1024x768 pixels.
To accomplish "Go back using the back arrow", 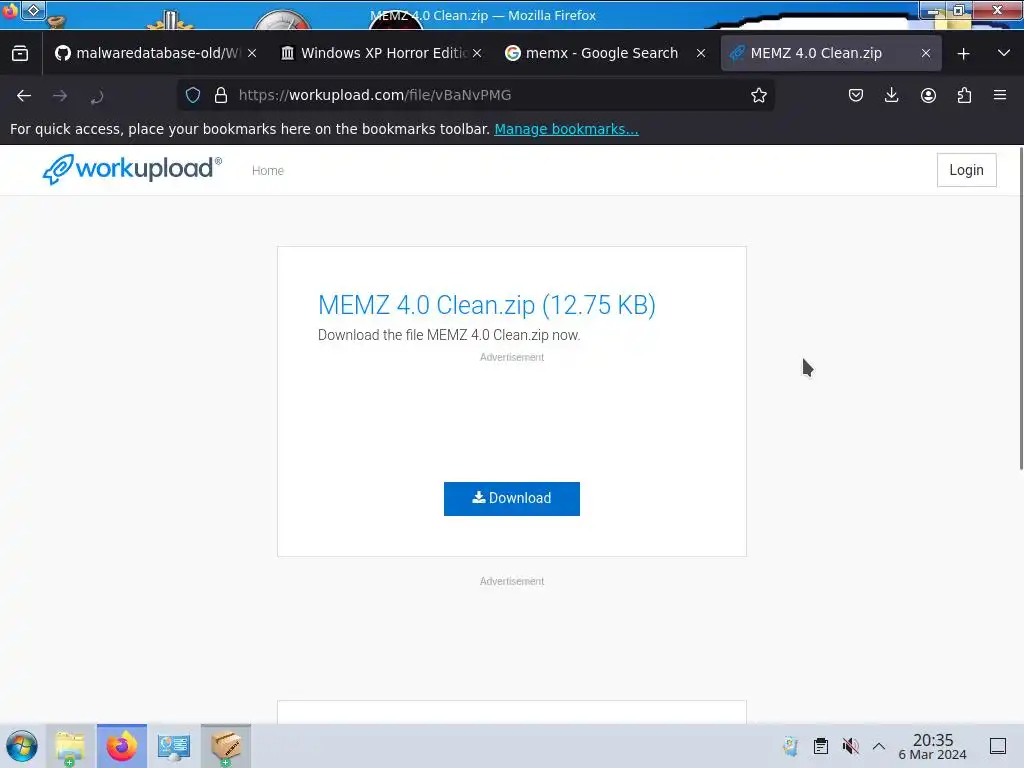I will point(24,96).
